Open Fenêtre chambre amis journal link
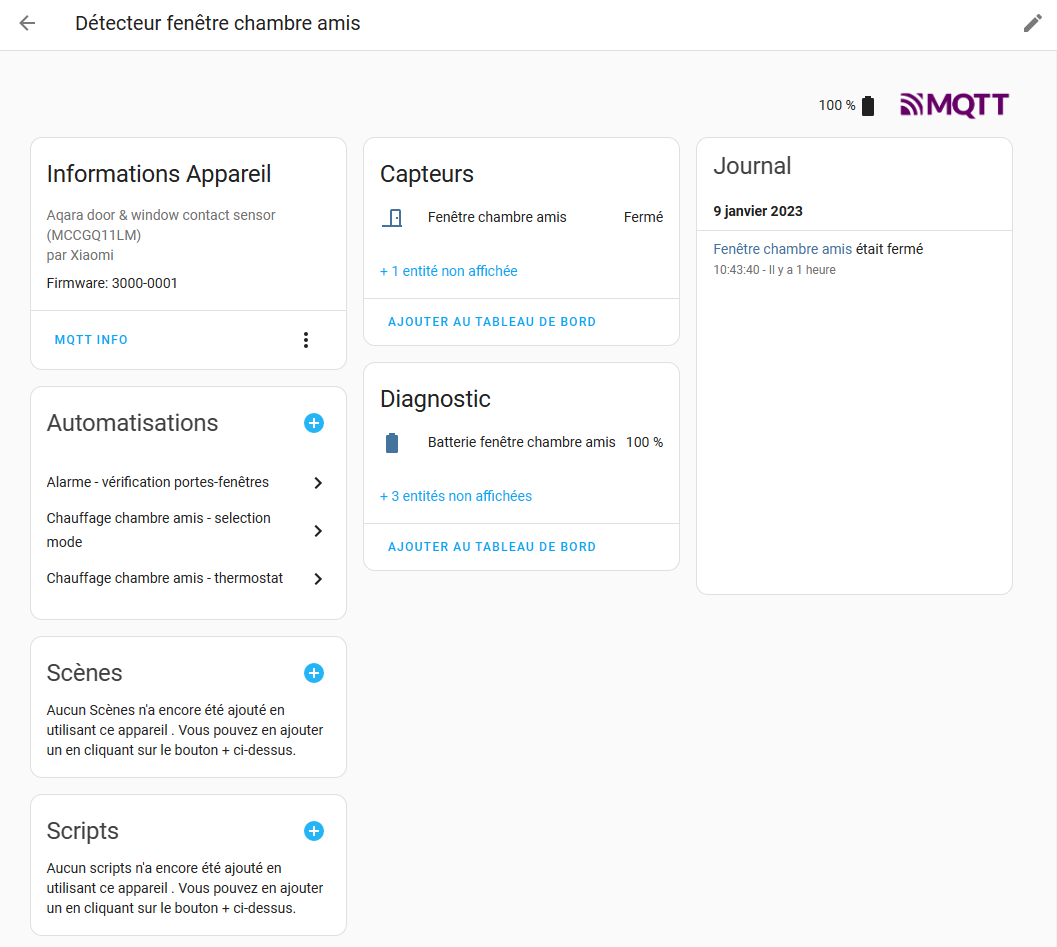Screen dimensions: 1057x947 point(783,249)
